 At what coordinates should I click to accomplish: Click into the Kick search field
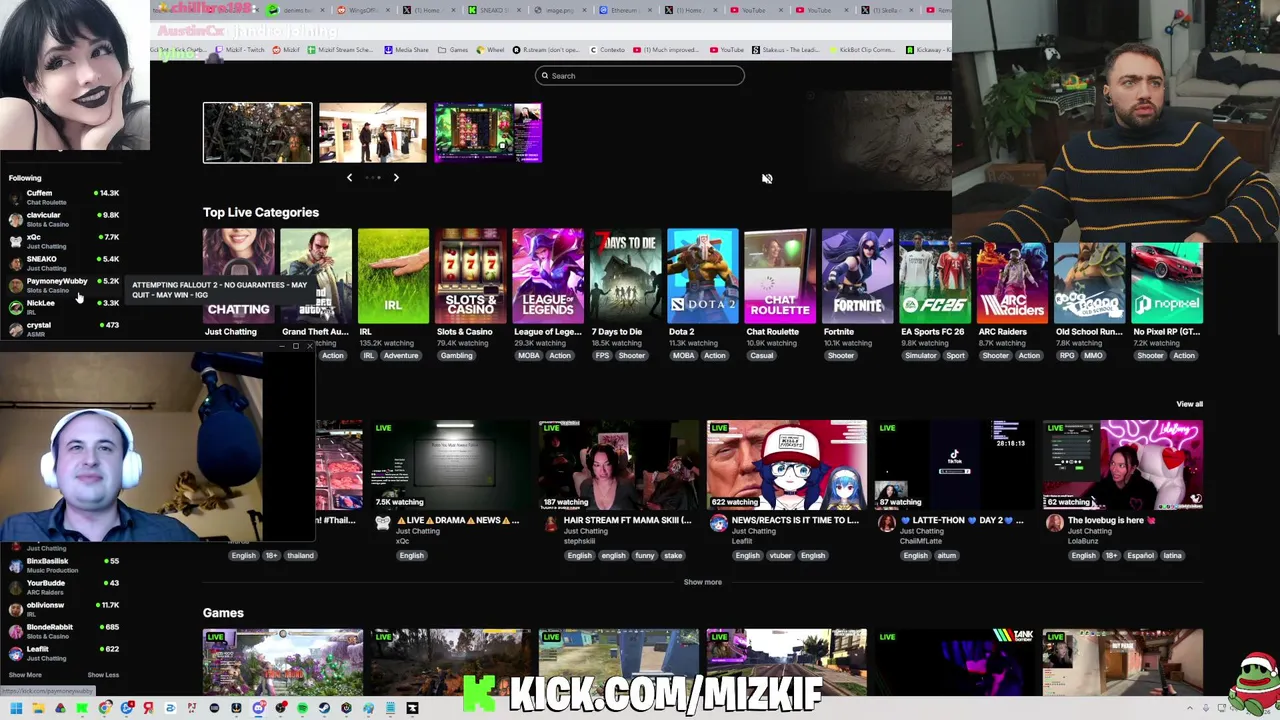[640, 76]
